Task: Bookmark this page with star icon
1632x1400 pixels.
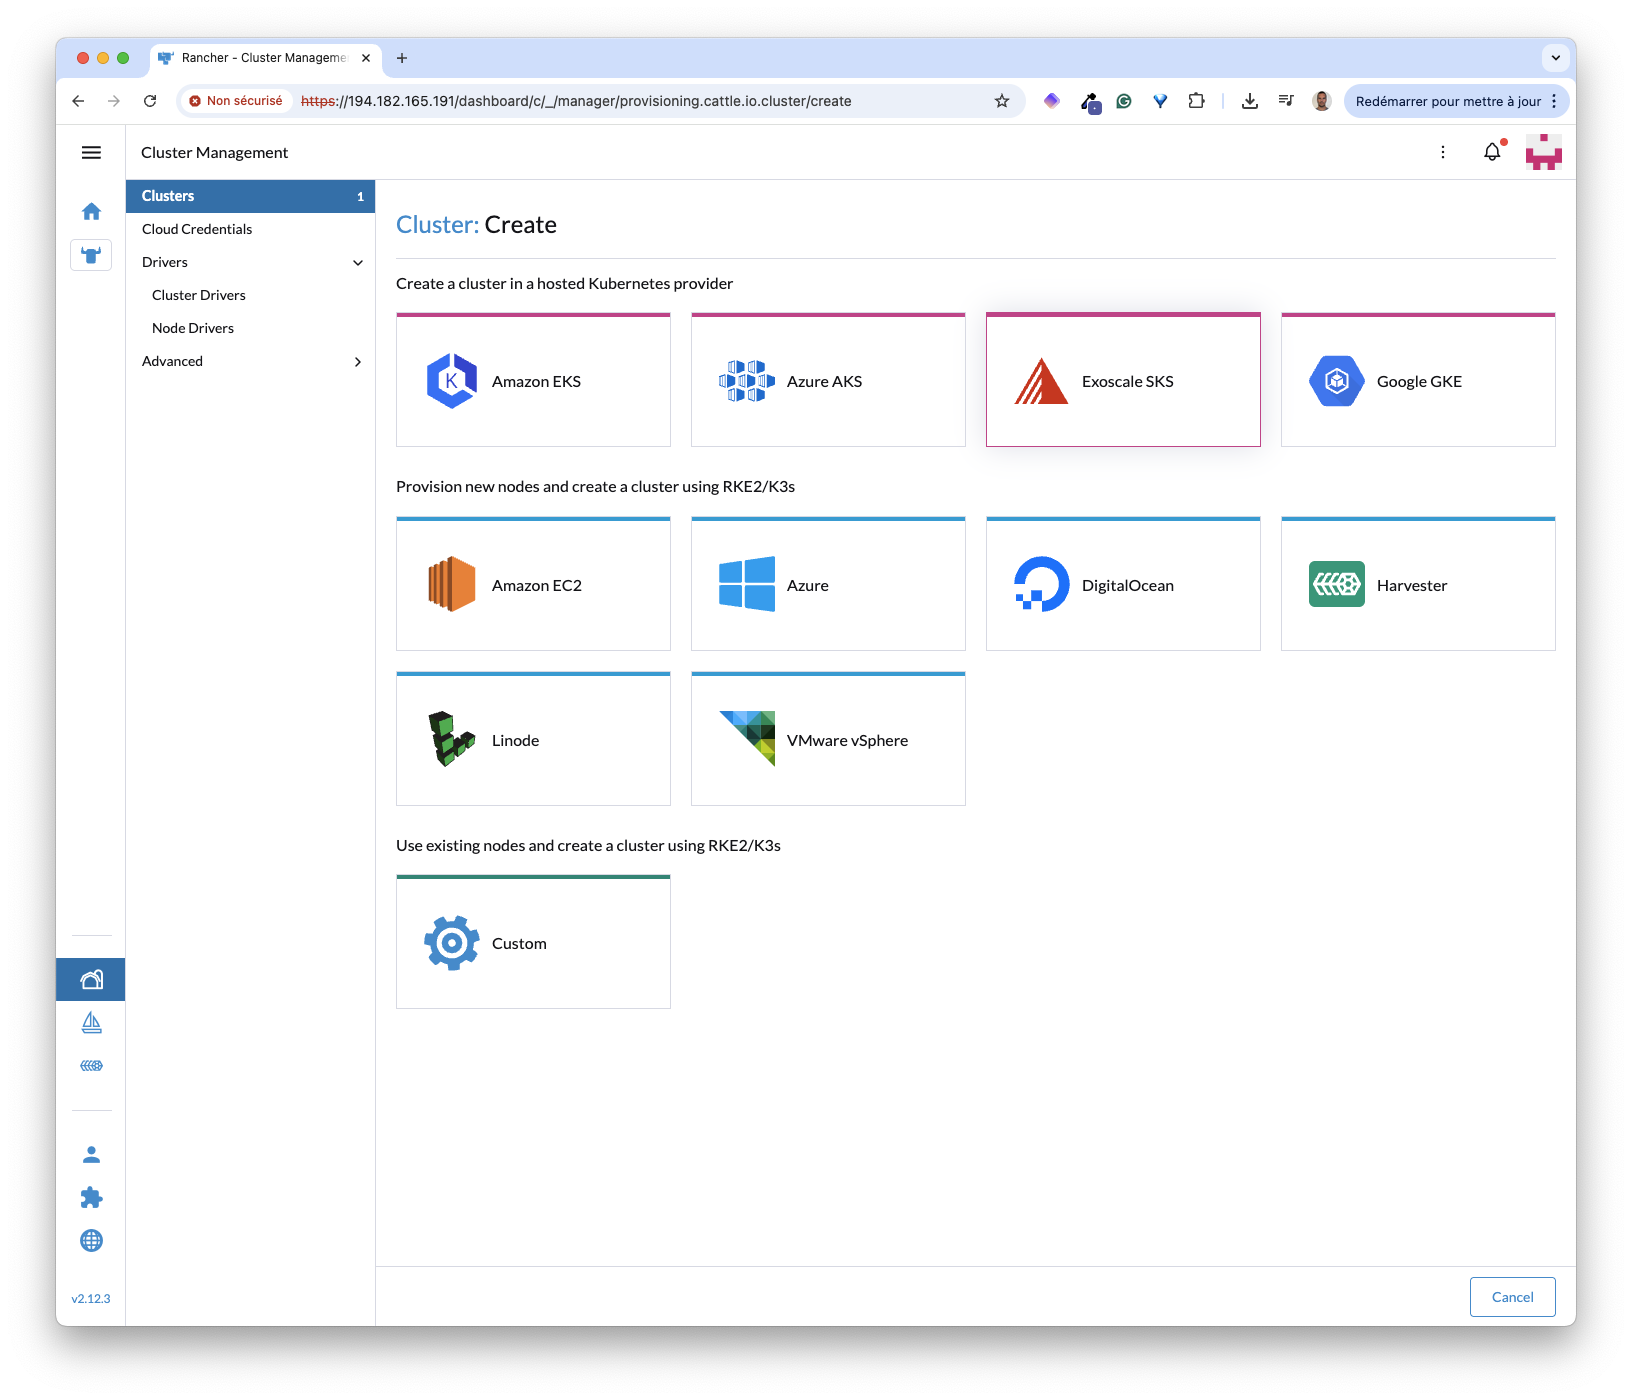Action: [1001, 101]
